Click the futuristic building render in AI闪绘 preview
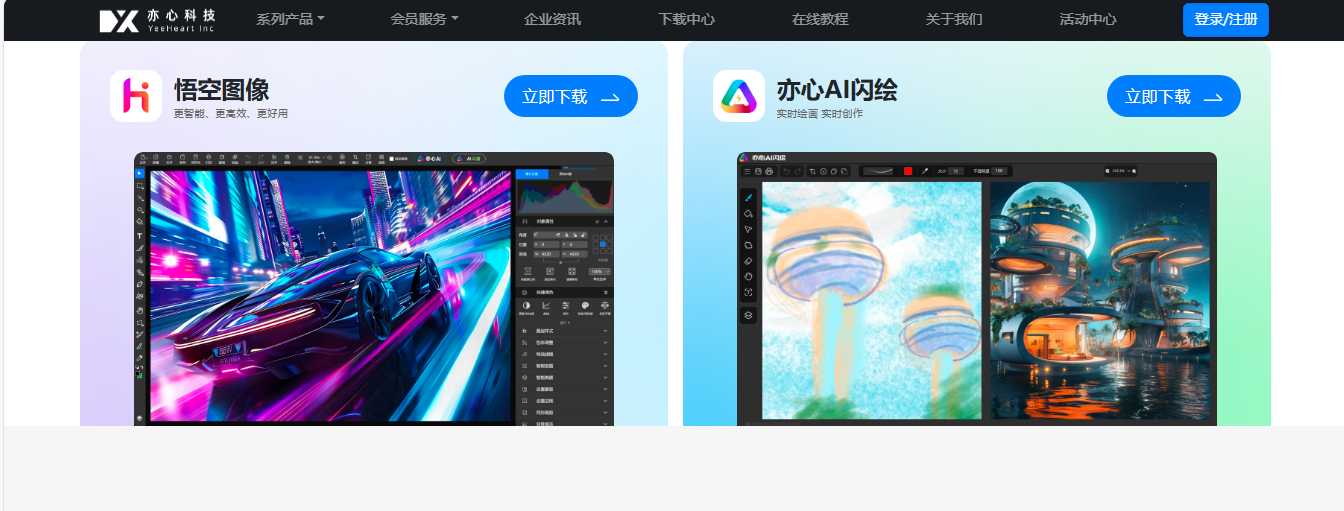The width and height of the screenshot is (1344, 511). pos(1099,300)
